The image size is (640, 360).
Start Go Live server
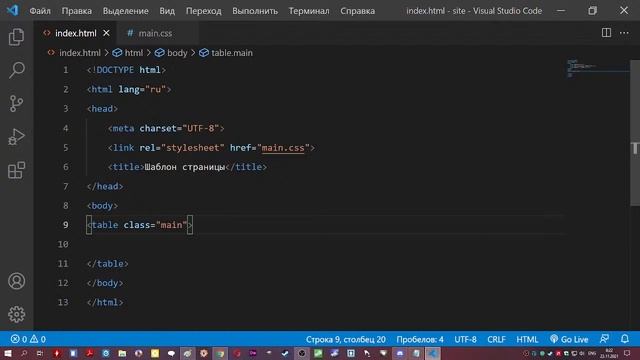click(569, 339)
